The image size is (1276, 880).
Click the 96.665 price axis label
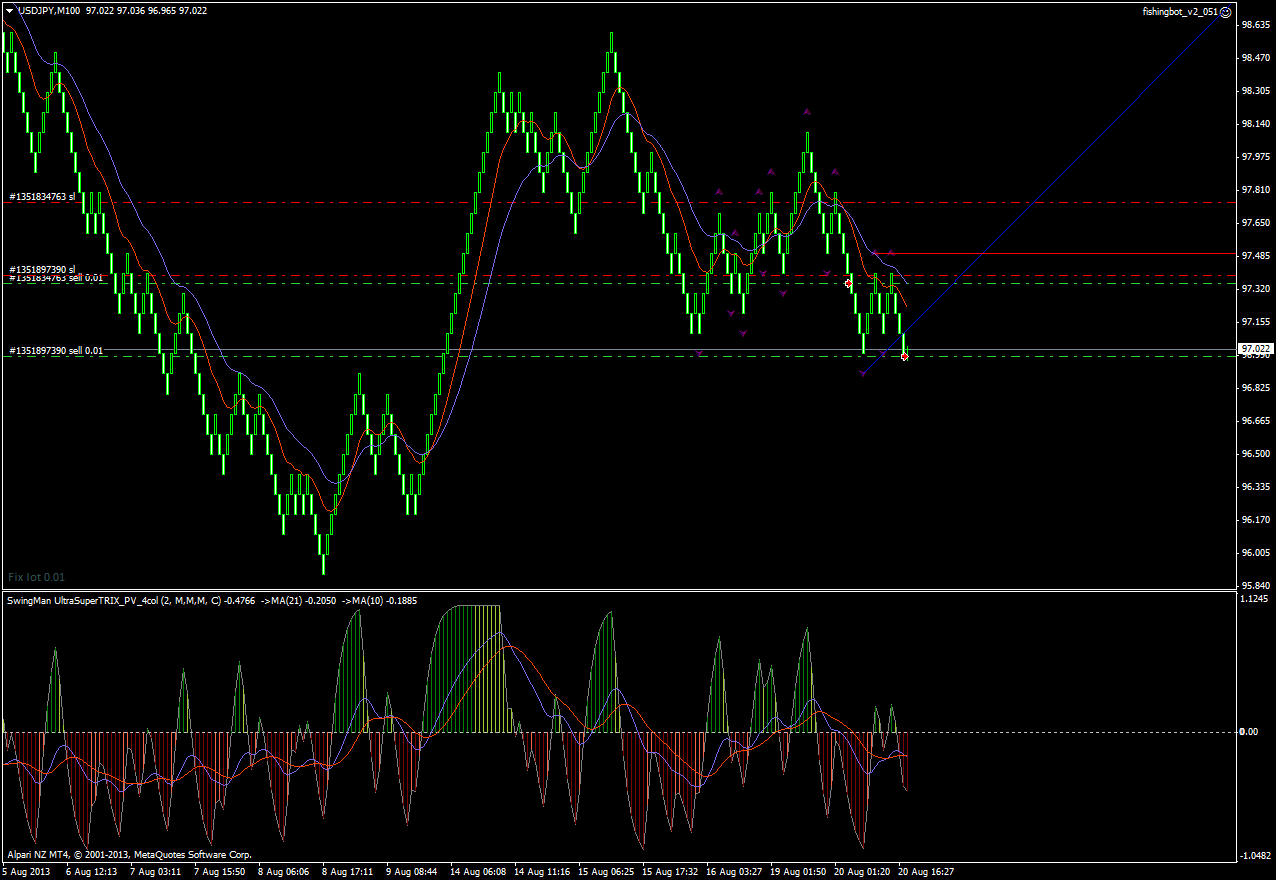click(x=1255, y=421)
